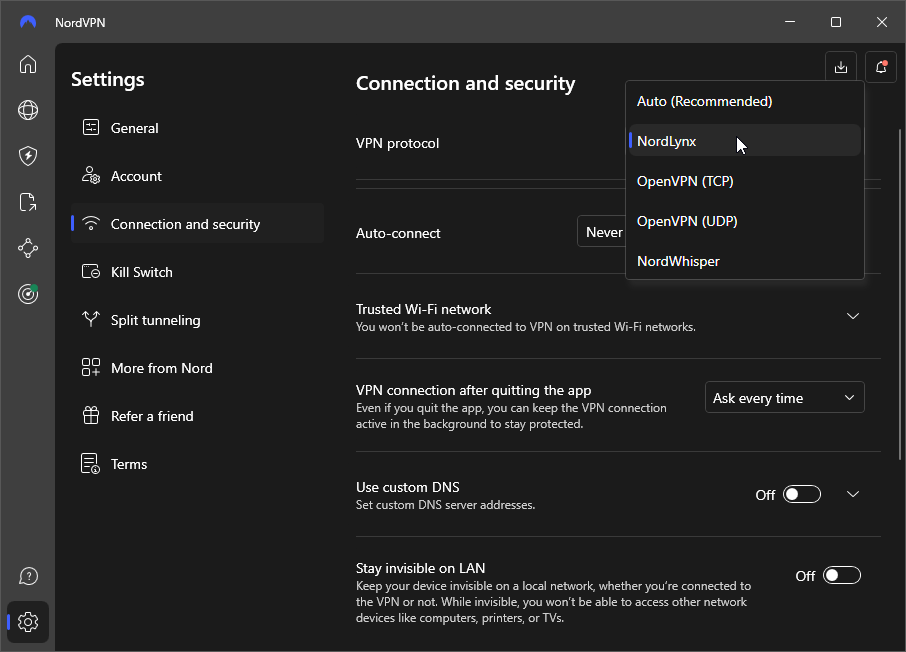Click the settings gear icon in sidebar
This screenshot has height=652, width=906.
click(x=28, y=622)
